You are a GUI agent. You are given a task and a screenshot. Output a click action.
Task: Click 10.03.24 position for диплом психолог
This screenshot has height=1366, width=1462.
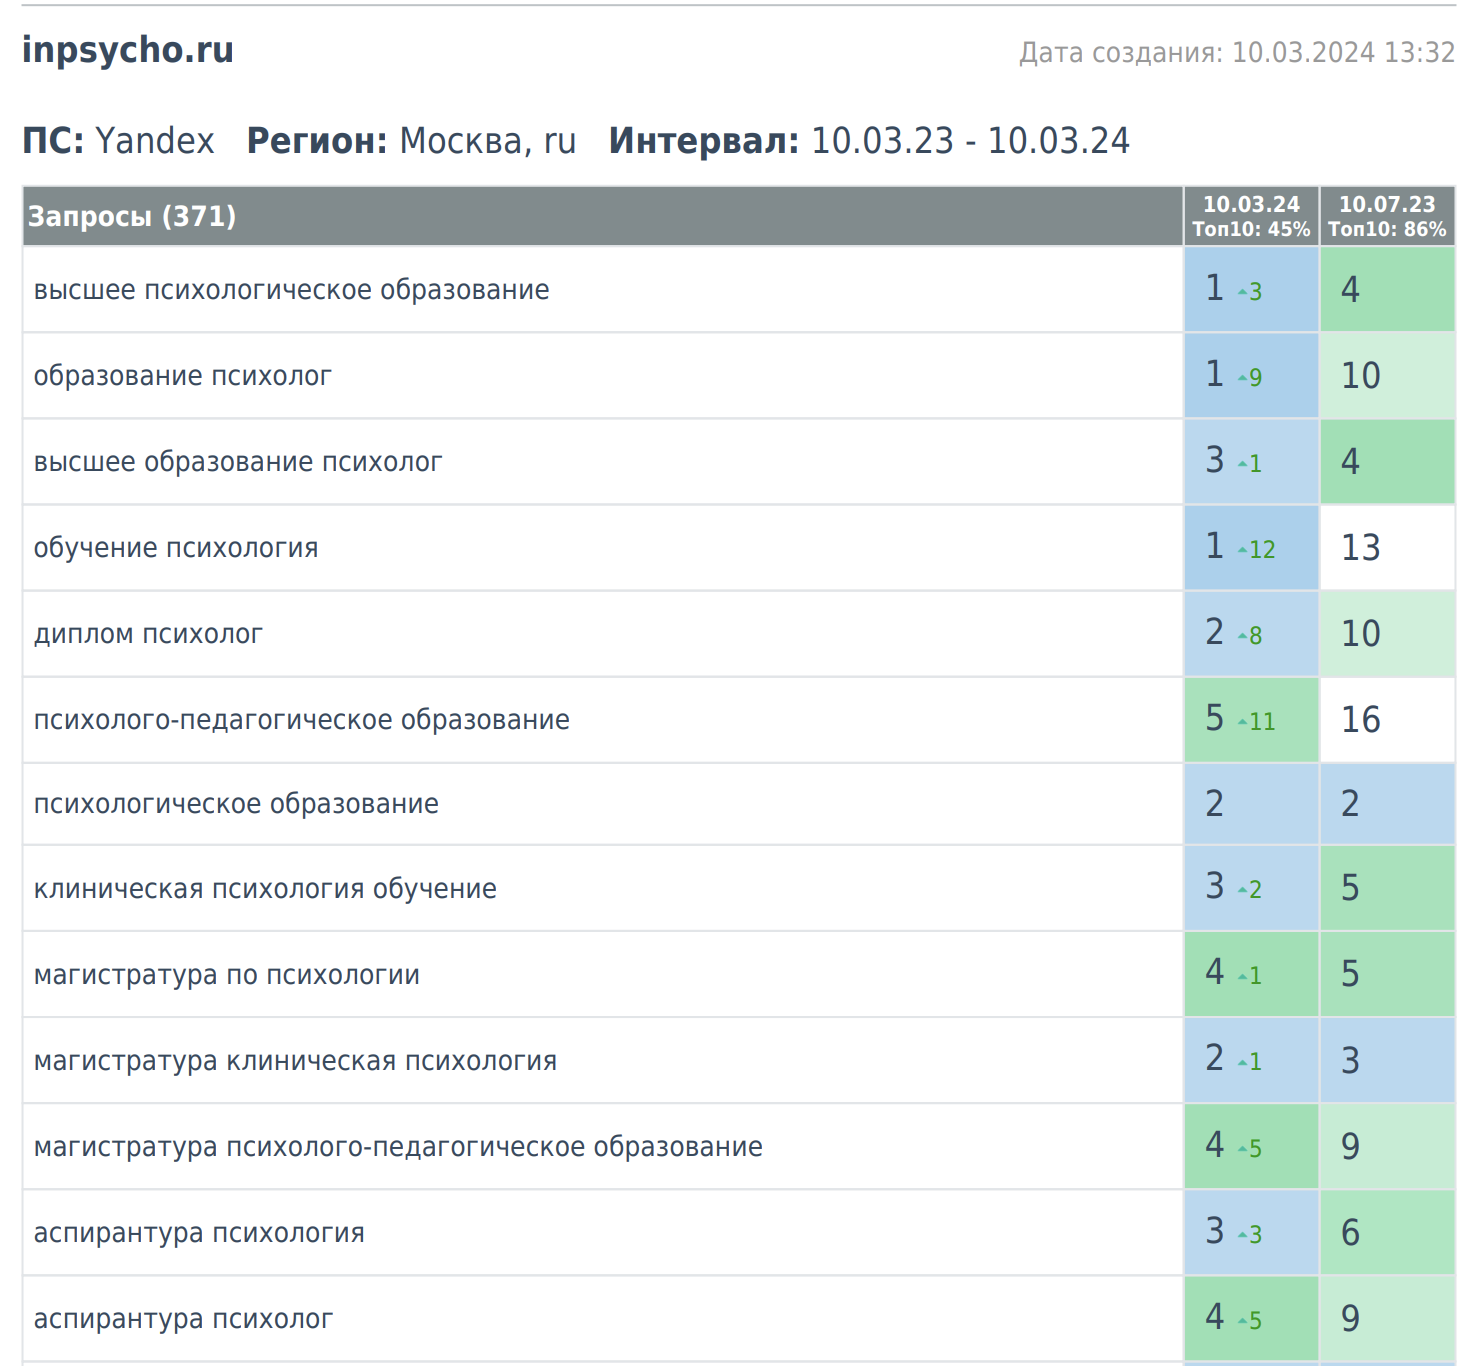[x=1251, y=634]
